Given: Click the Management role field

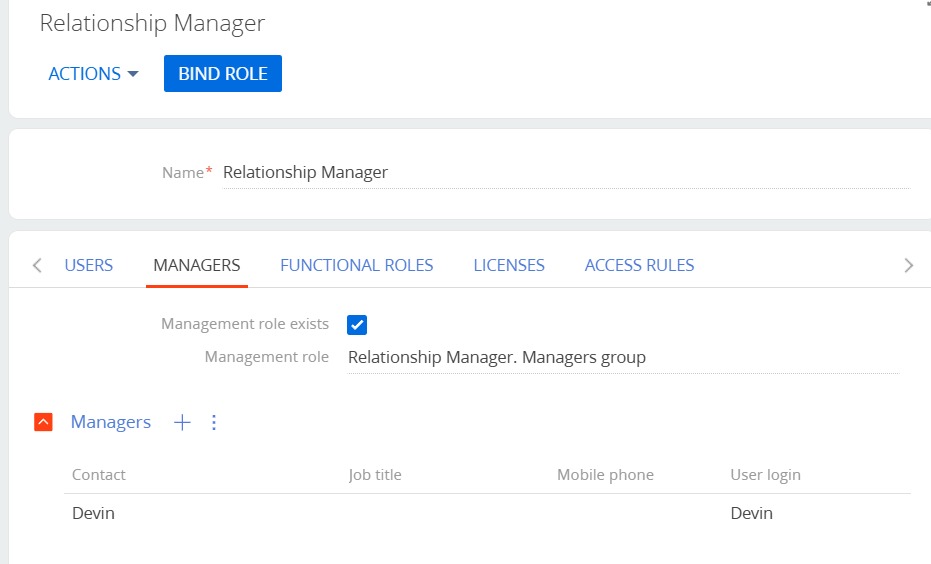Looking at the screenshot, I should pos(622,357).
